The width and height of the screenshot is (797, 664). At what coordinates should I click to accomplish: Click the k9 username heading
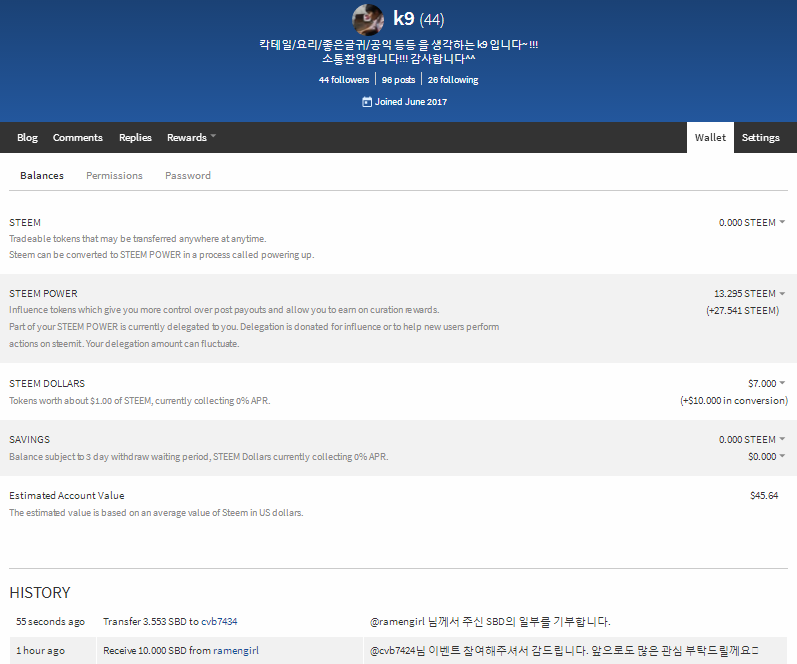click(x=404, y=19)
